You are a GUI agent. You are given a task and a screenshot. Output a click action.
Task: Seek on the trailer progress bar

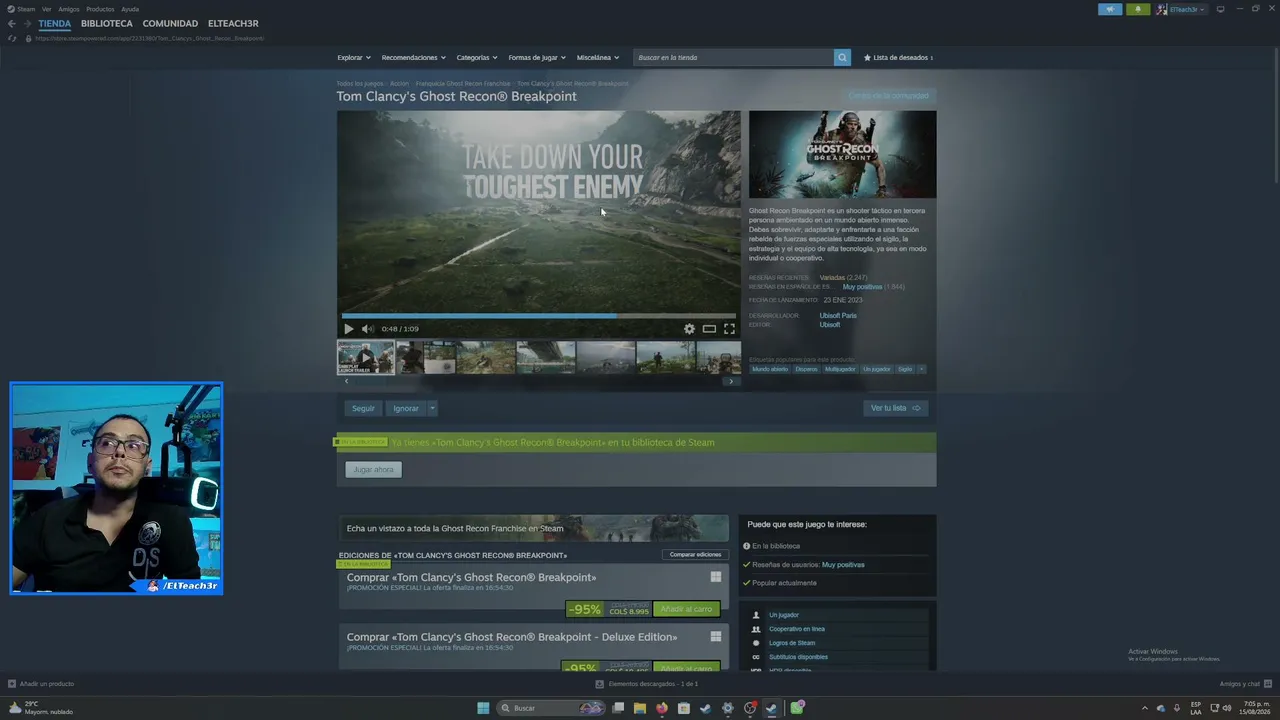[x=539, y=315]
